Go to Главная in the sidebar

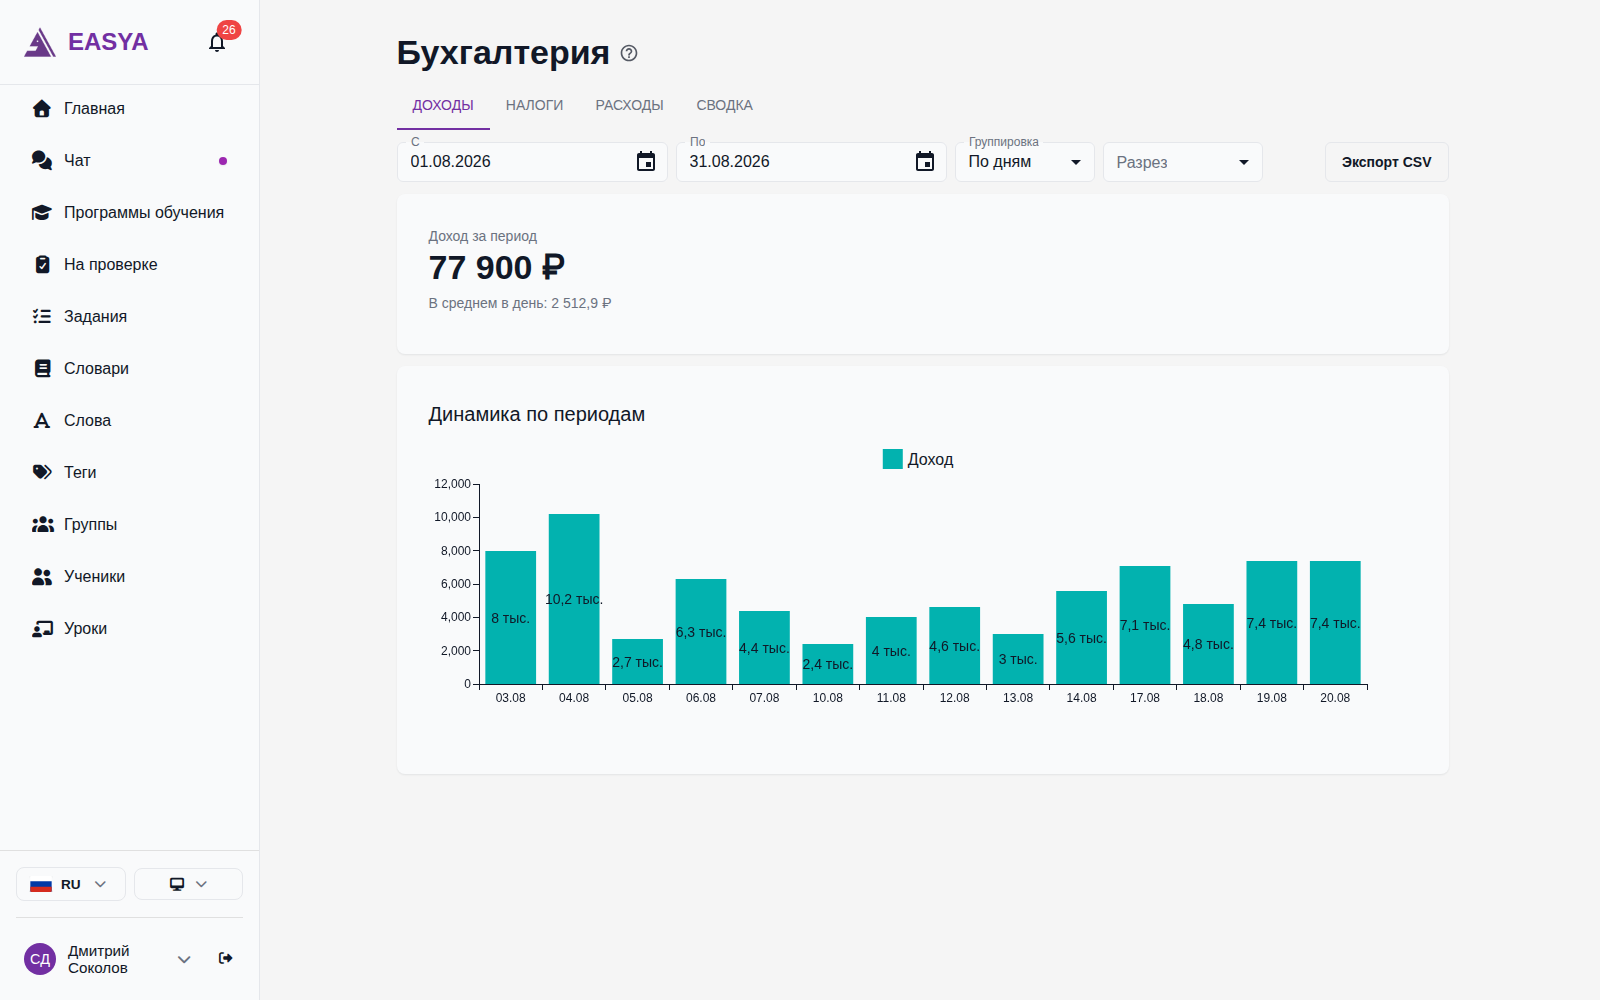pos(129,108)
